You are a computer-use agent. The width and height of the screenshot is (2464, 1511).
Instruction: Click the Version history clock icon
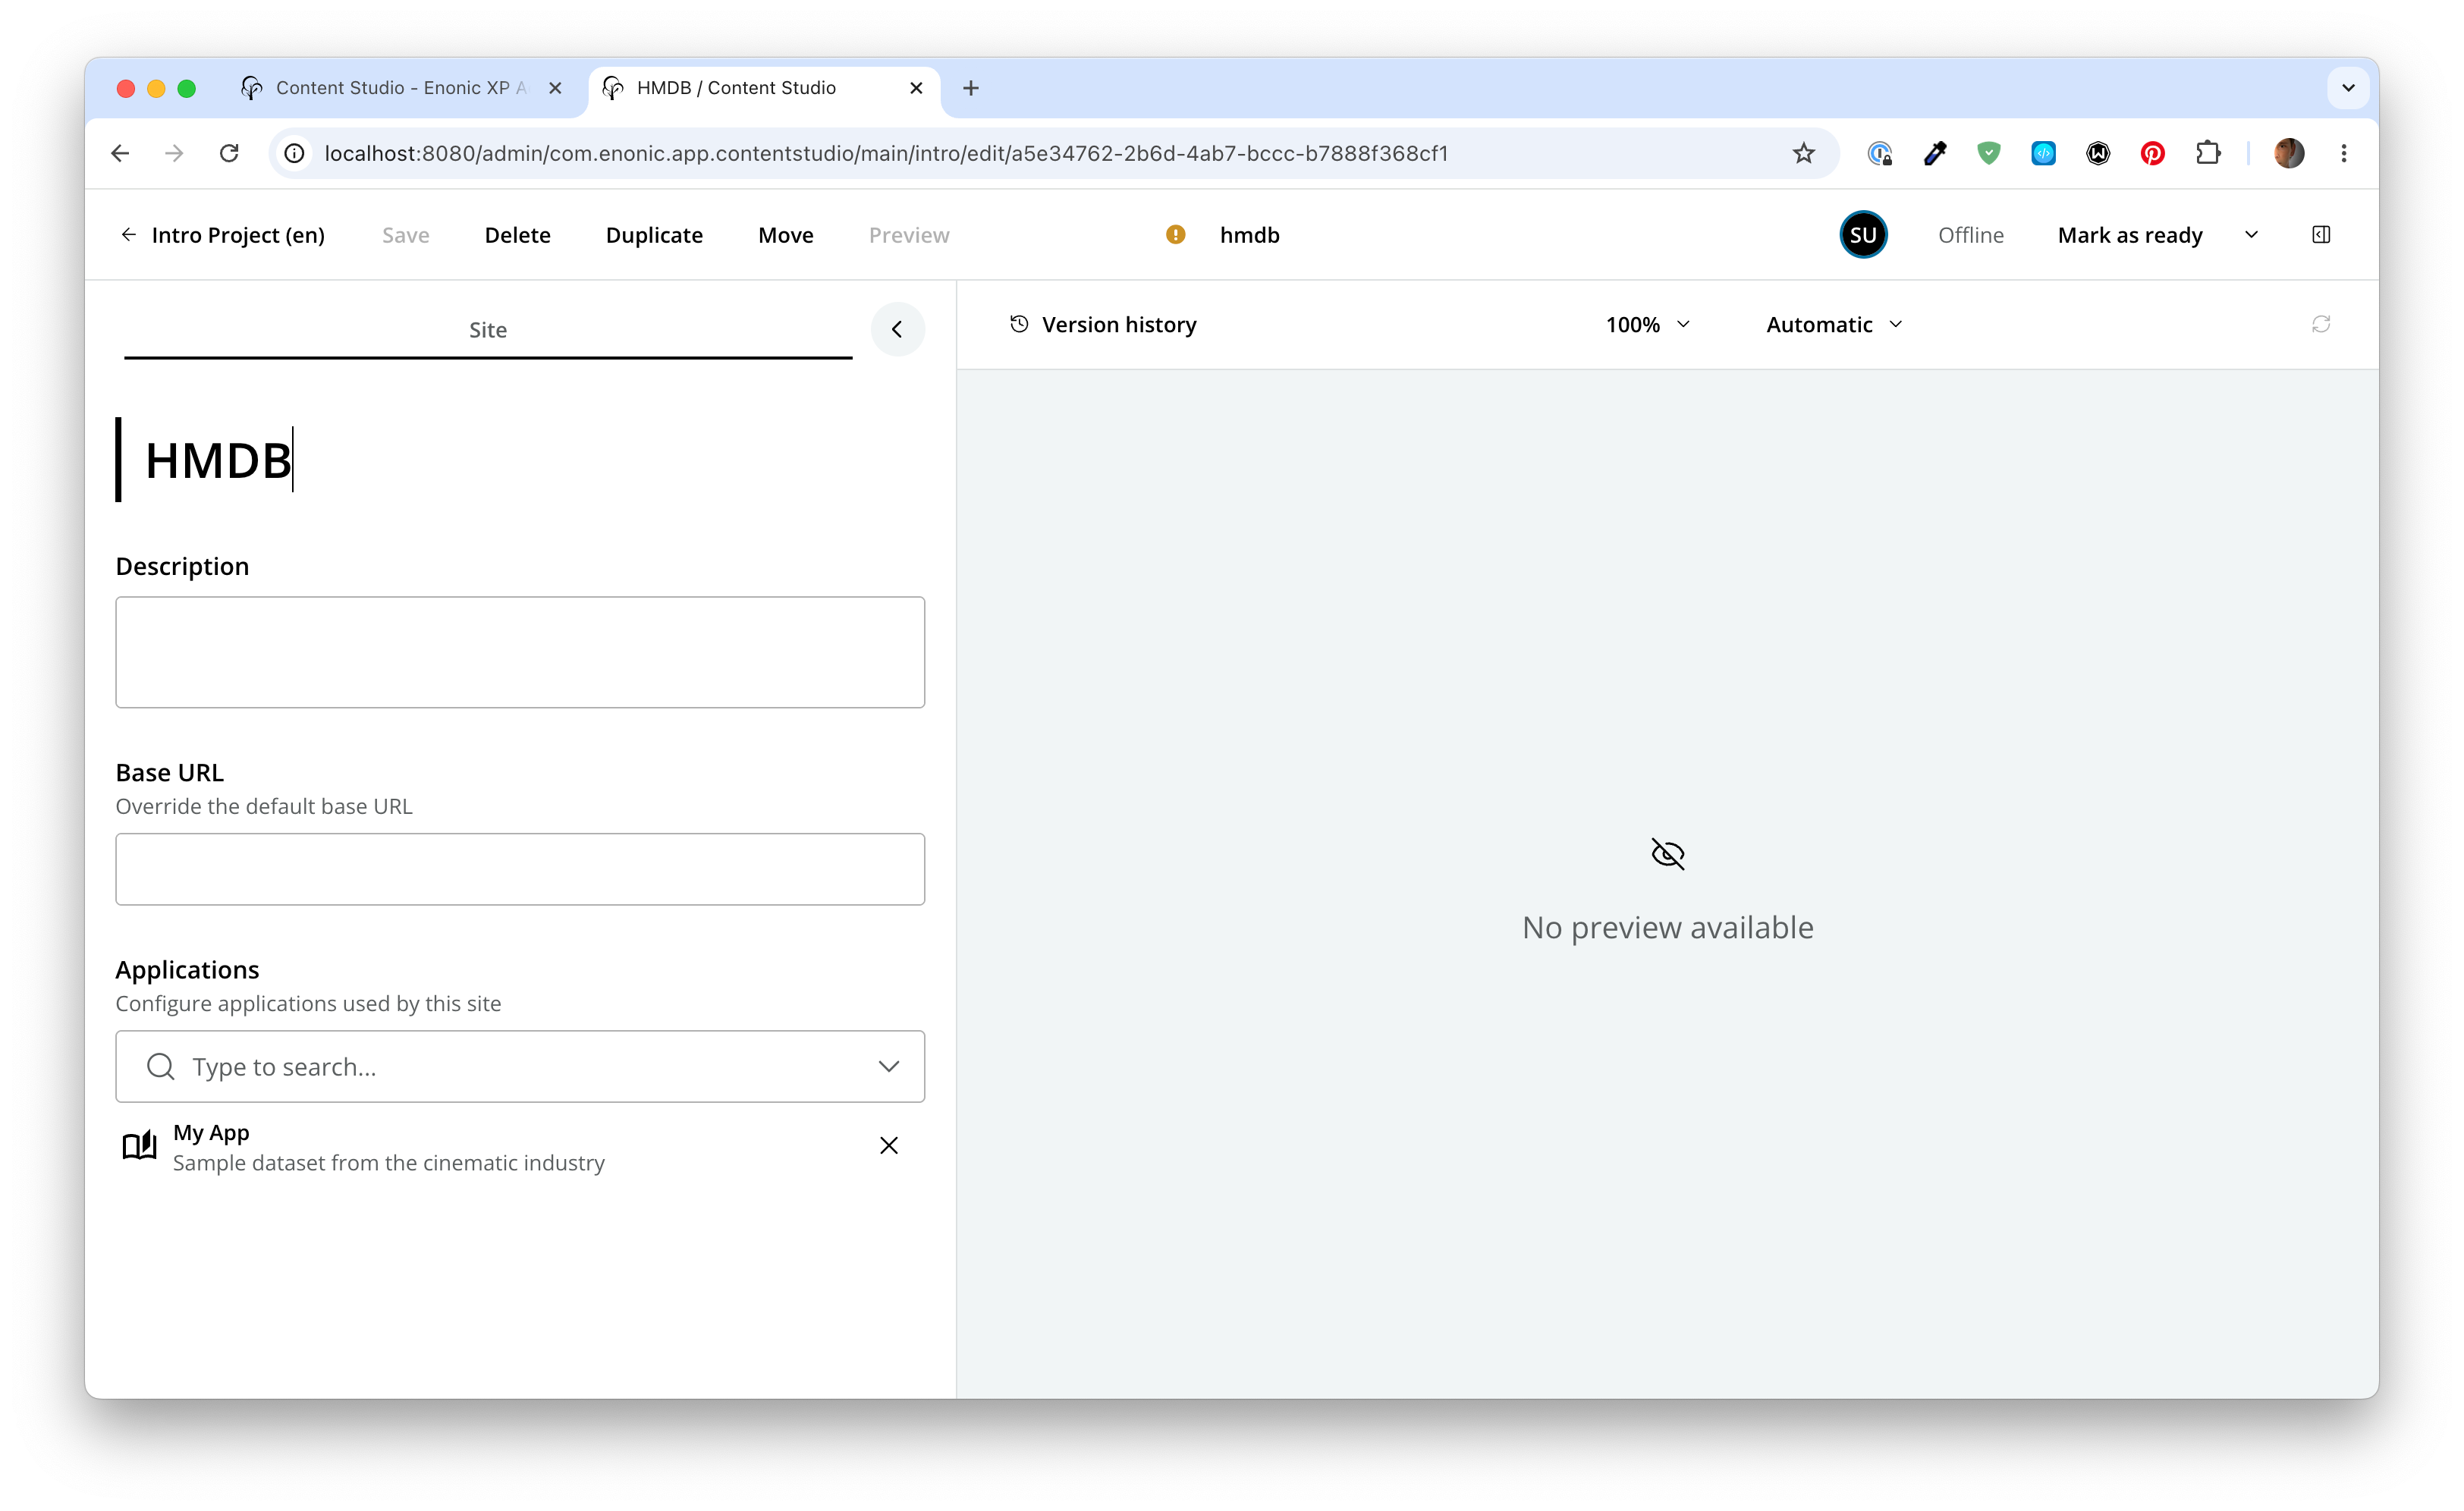[1018, 324]
